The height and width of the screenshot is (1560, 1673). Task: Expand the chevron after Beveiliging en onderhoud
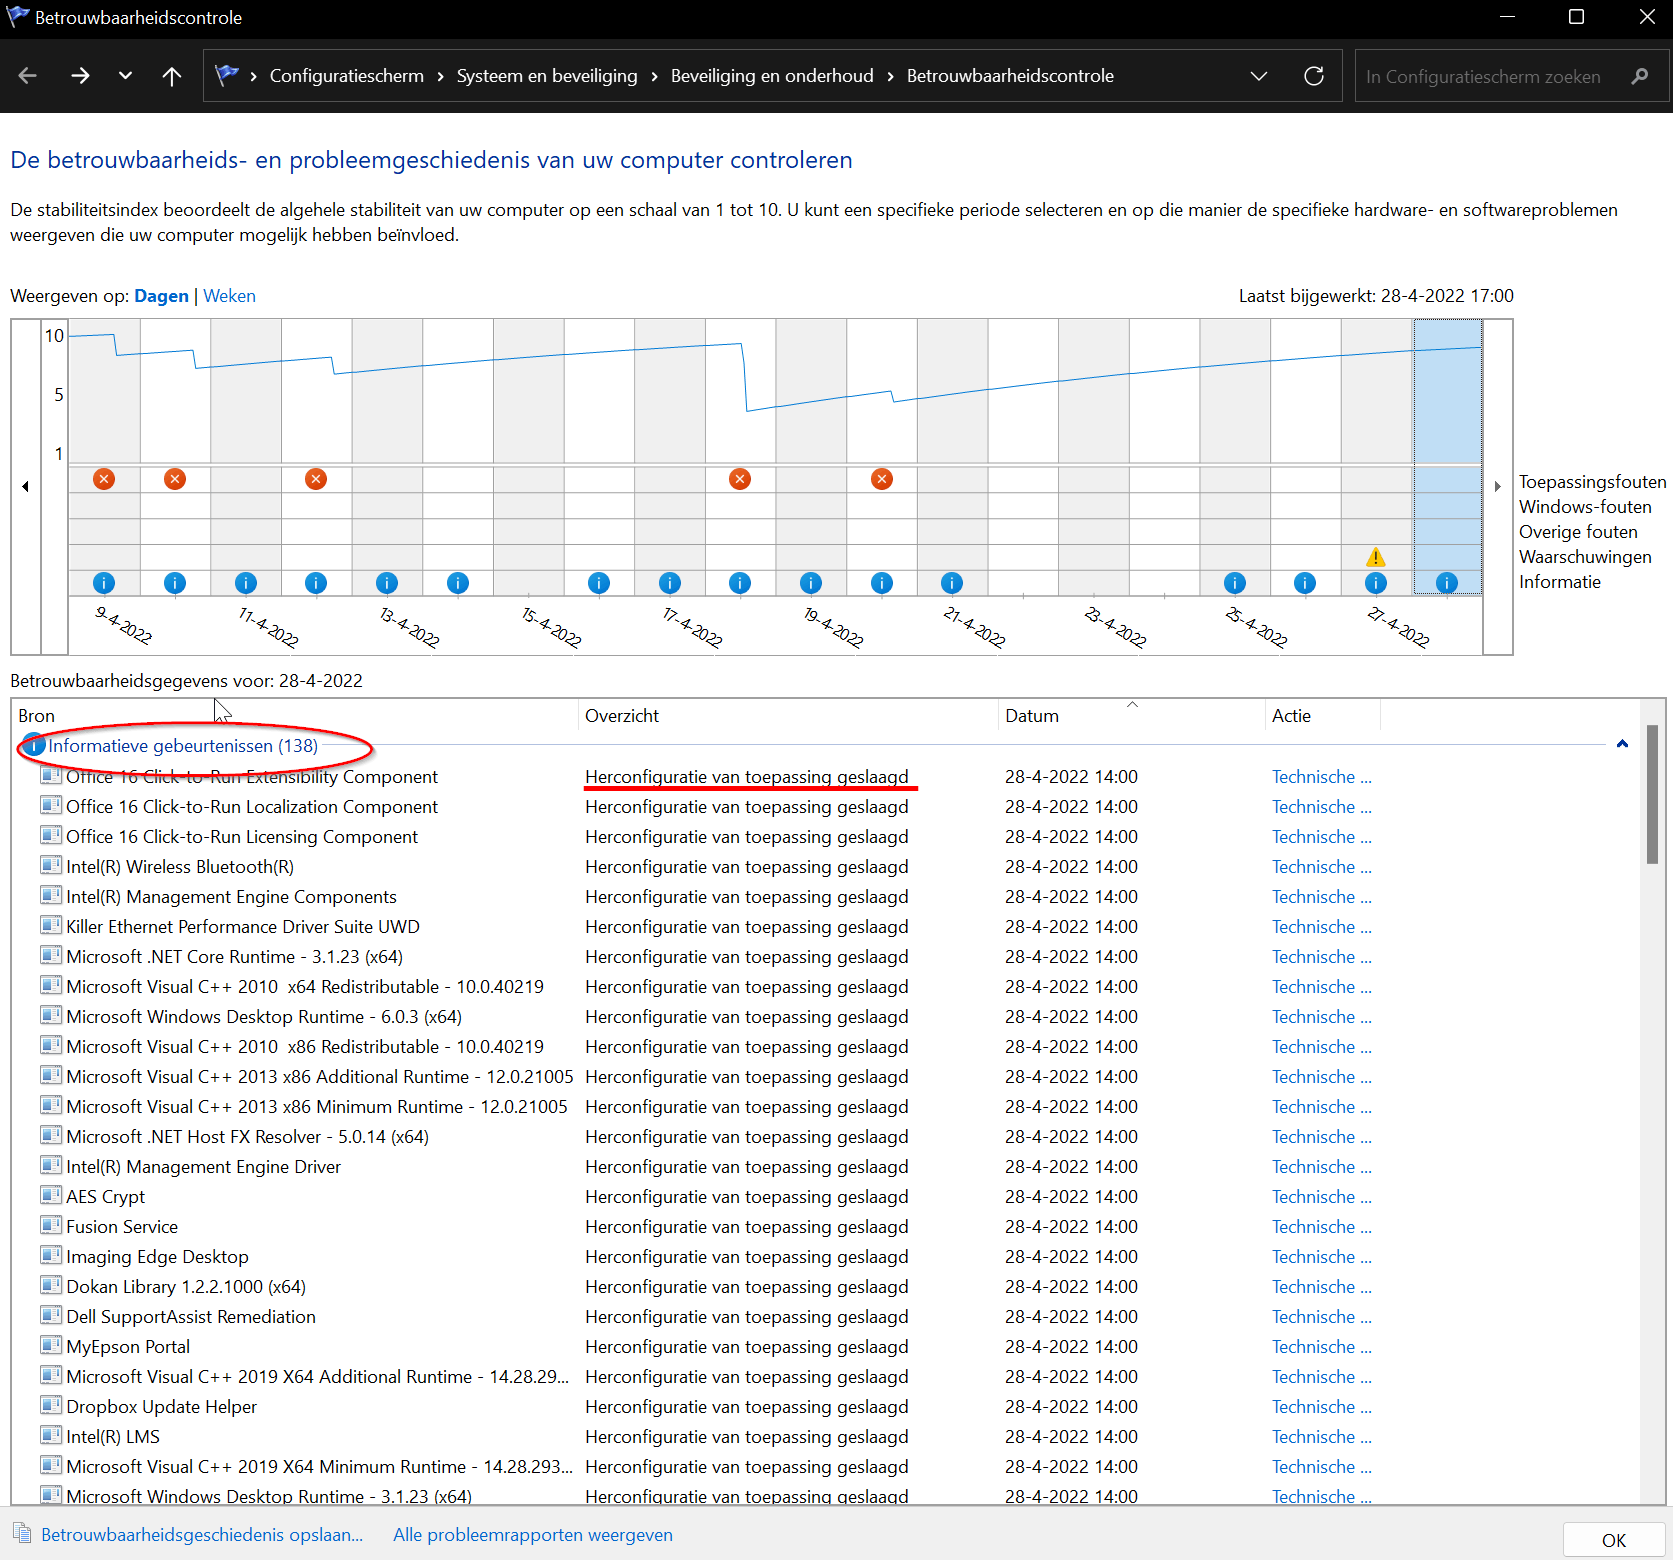coord(890,77)
